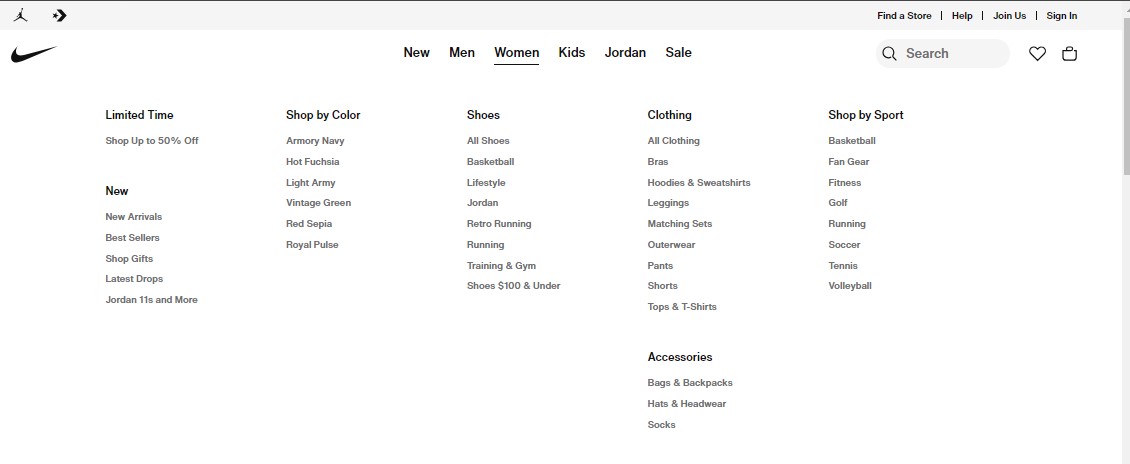Open Favorites heart icon
Screen dimensions: 1130x464
[1037, 53]
